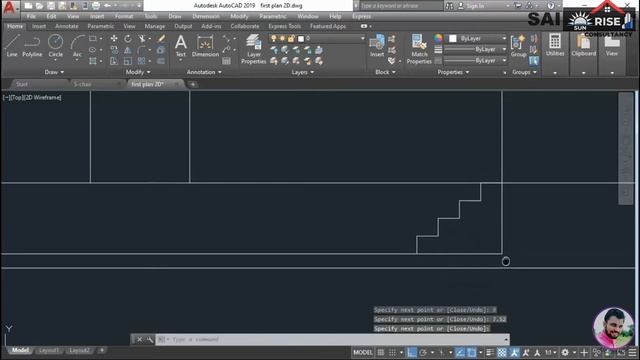Toggle transparency display in status bar
Viewport: 640px width, 360px height.
pos(502,352)
